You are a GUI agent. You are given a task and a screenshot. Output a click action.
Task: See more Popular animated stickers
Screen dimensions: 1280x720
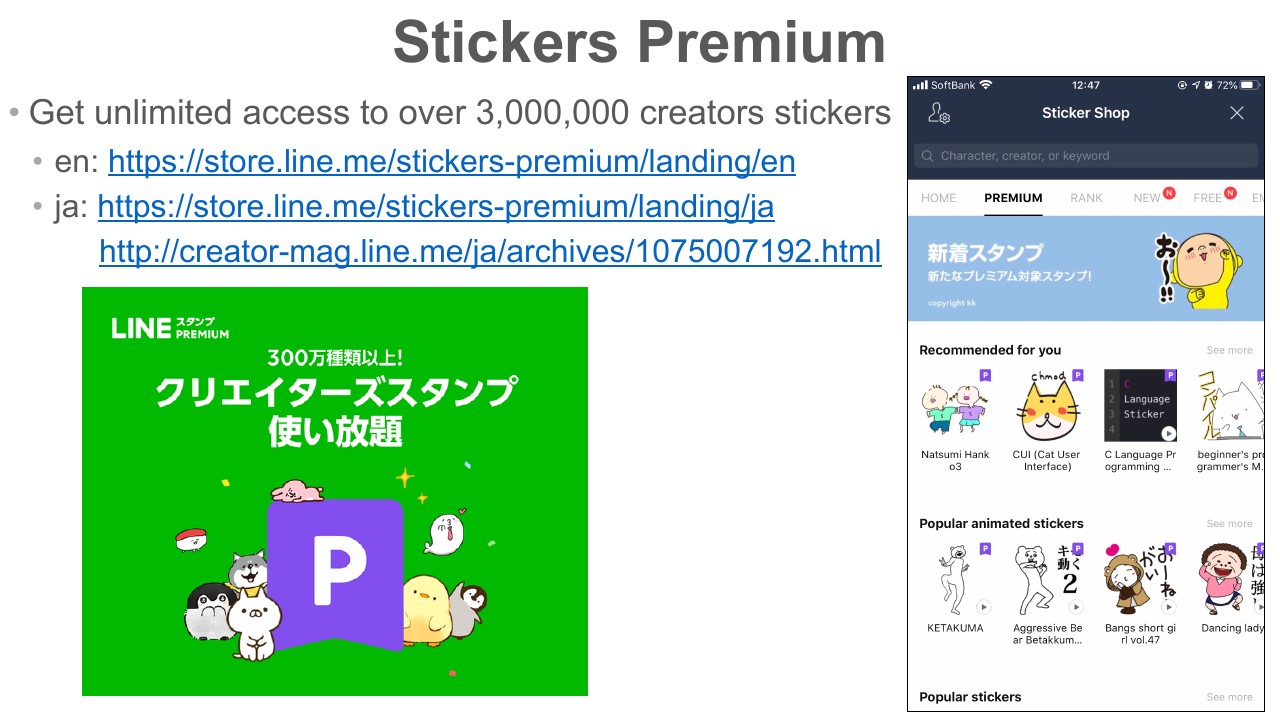1229,524
